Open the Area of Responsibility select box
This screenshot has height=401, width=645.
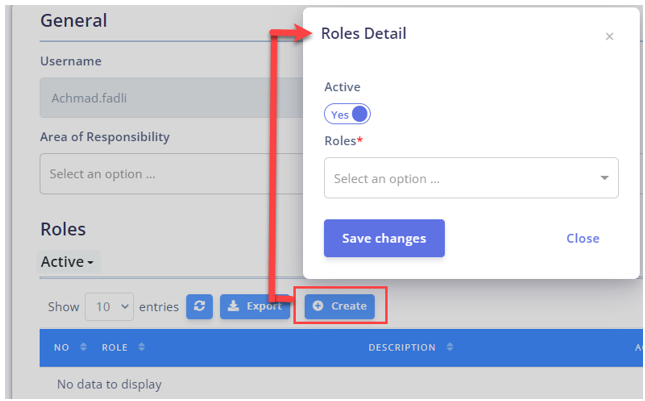(172, 174)
